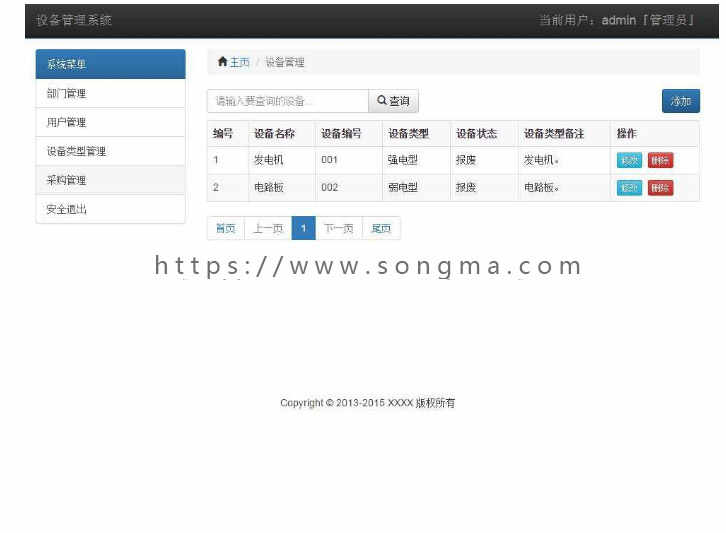Go to 主页 breadcrumb link
Viewport: 726px width, 533px height.
click(x=239, y=62)
